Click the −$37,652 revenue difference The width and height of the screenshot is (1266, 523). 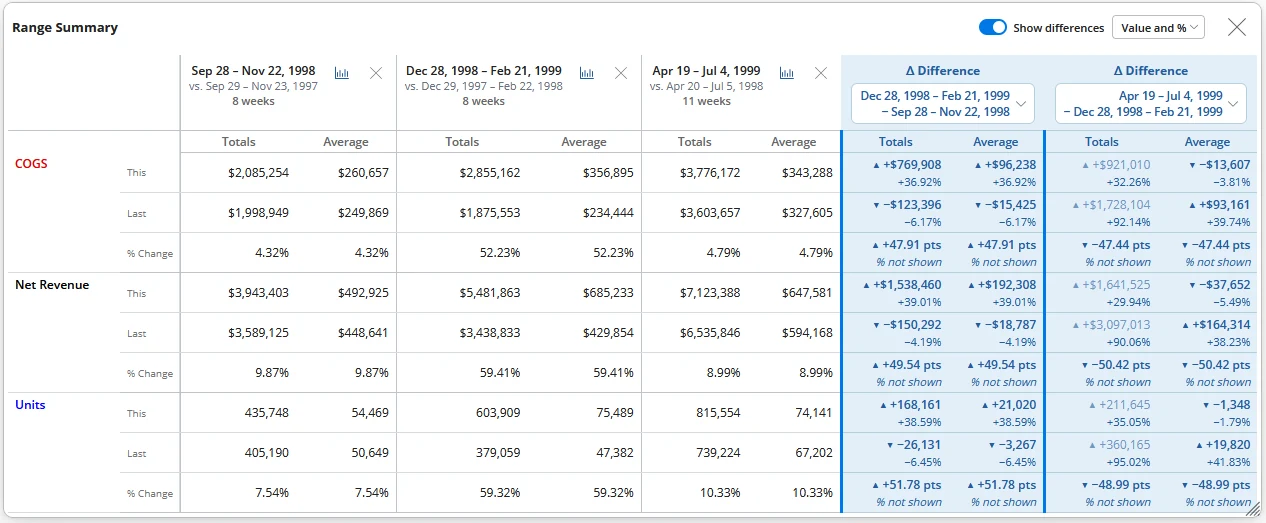tap(1224, 285)
